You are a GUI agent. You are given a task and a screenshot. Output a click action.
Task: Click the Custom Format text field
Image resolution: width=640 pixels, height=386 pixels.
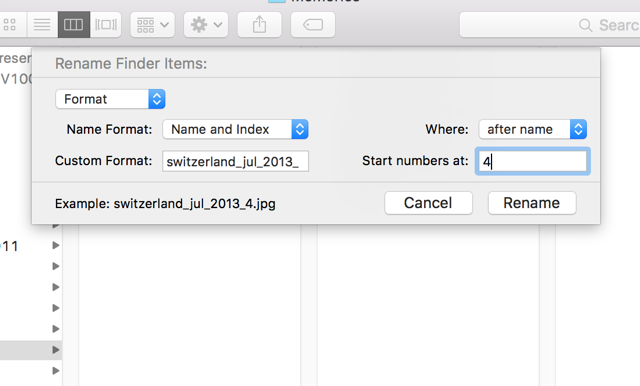coord(236,161)
